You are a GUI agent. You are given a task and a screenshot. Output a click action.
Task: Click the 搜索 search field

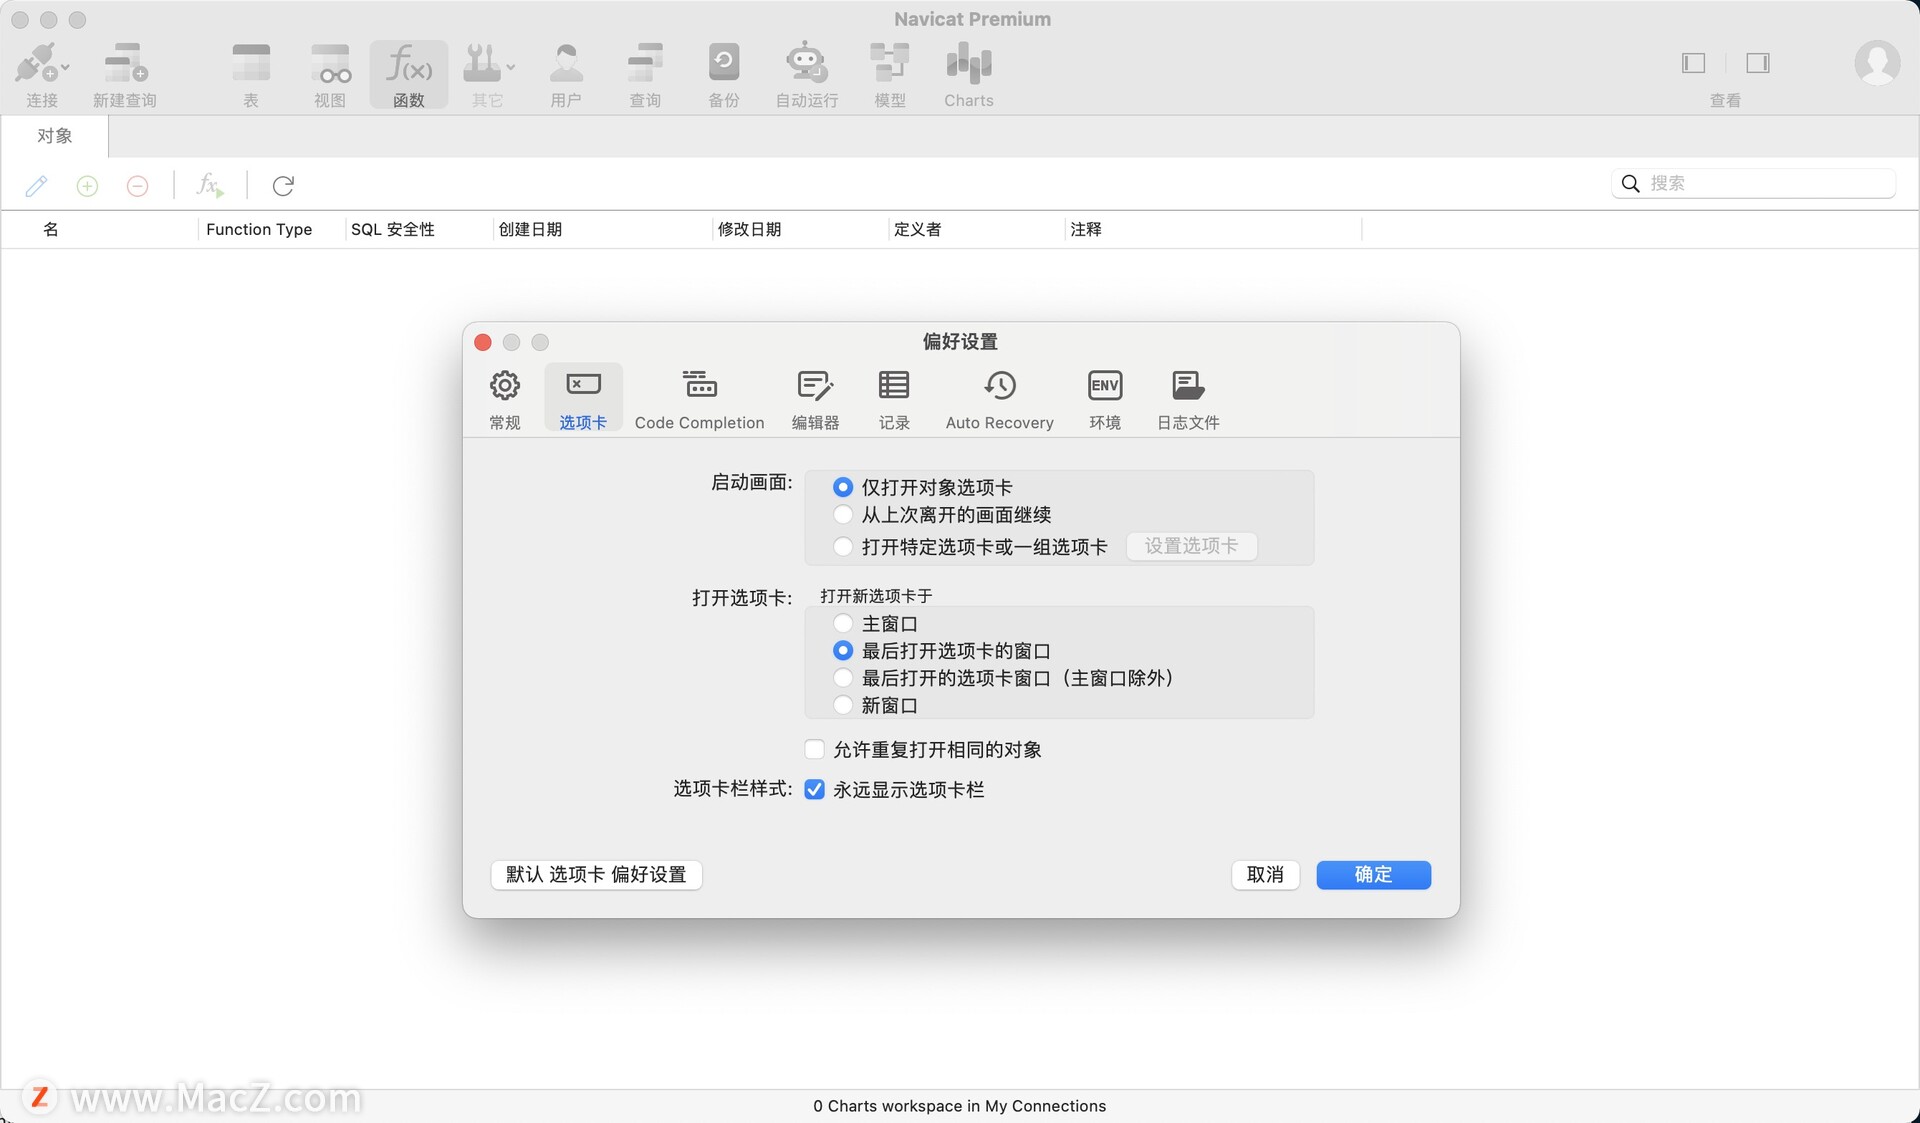coord(1765,183)
